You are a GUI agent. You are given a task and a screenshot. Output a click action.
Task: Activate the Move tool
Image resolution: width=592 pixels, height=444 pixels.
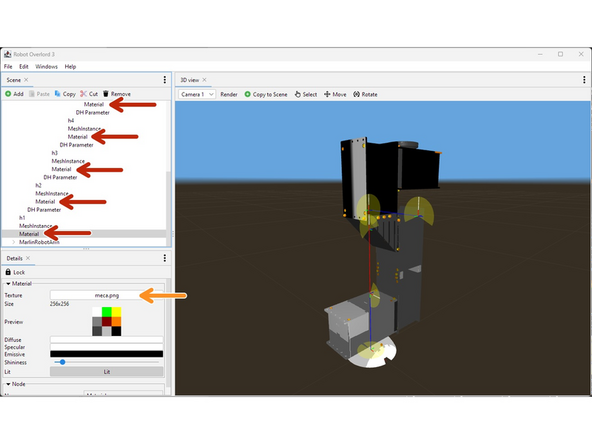[x=335, y=94]
